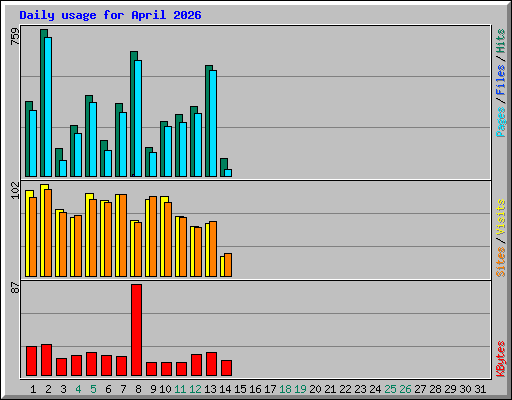Click green day 25 label
Image resolution: width=512 pixels, height=400 pixels.
[390, 389]
